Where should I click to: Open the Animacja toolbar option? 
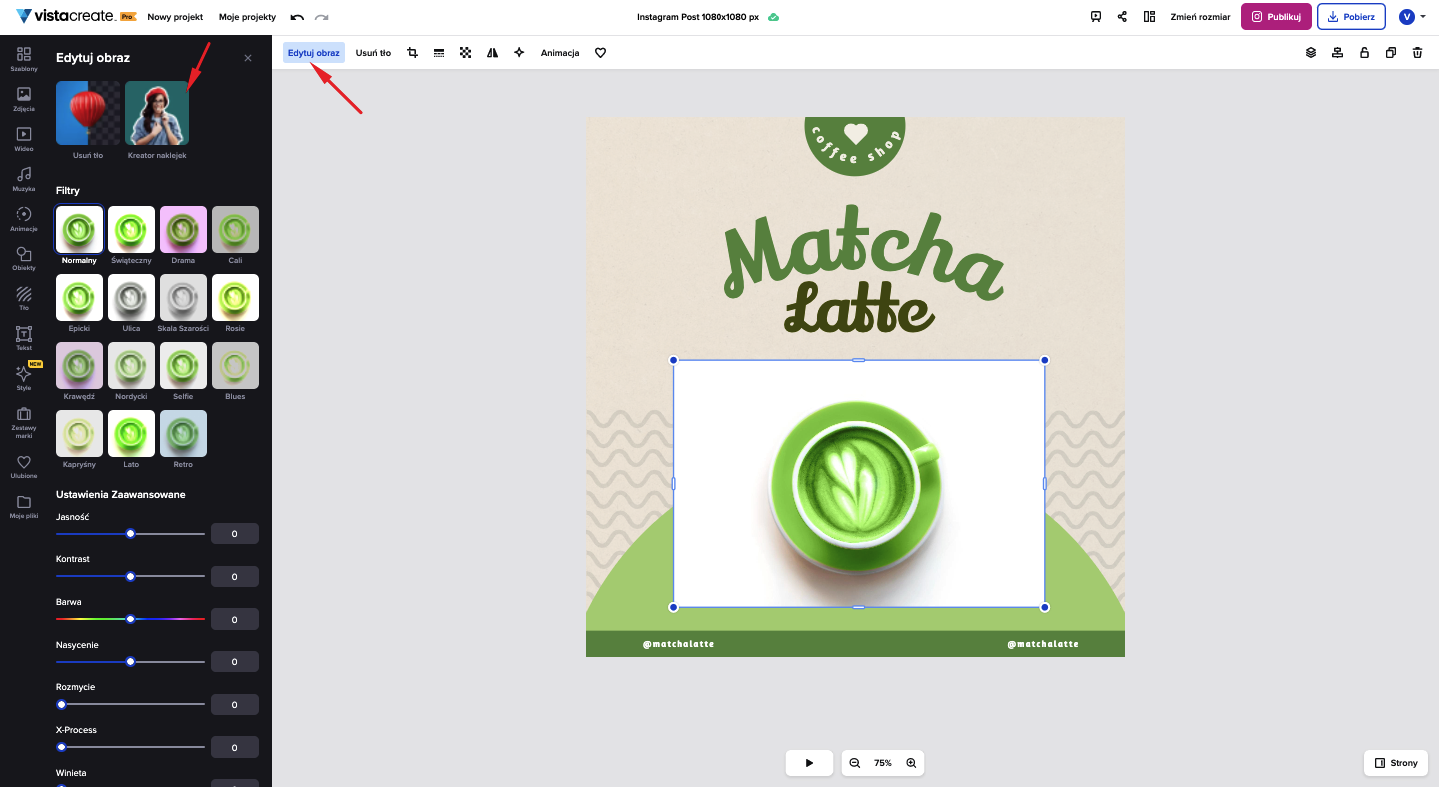[x=560, y=53]
